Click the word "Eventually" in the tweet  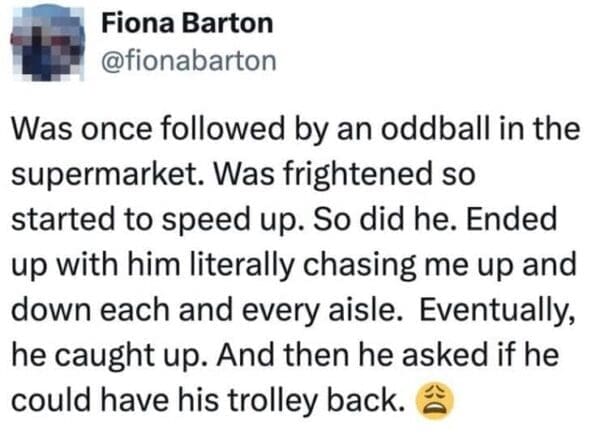(x=498, y=313)
